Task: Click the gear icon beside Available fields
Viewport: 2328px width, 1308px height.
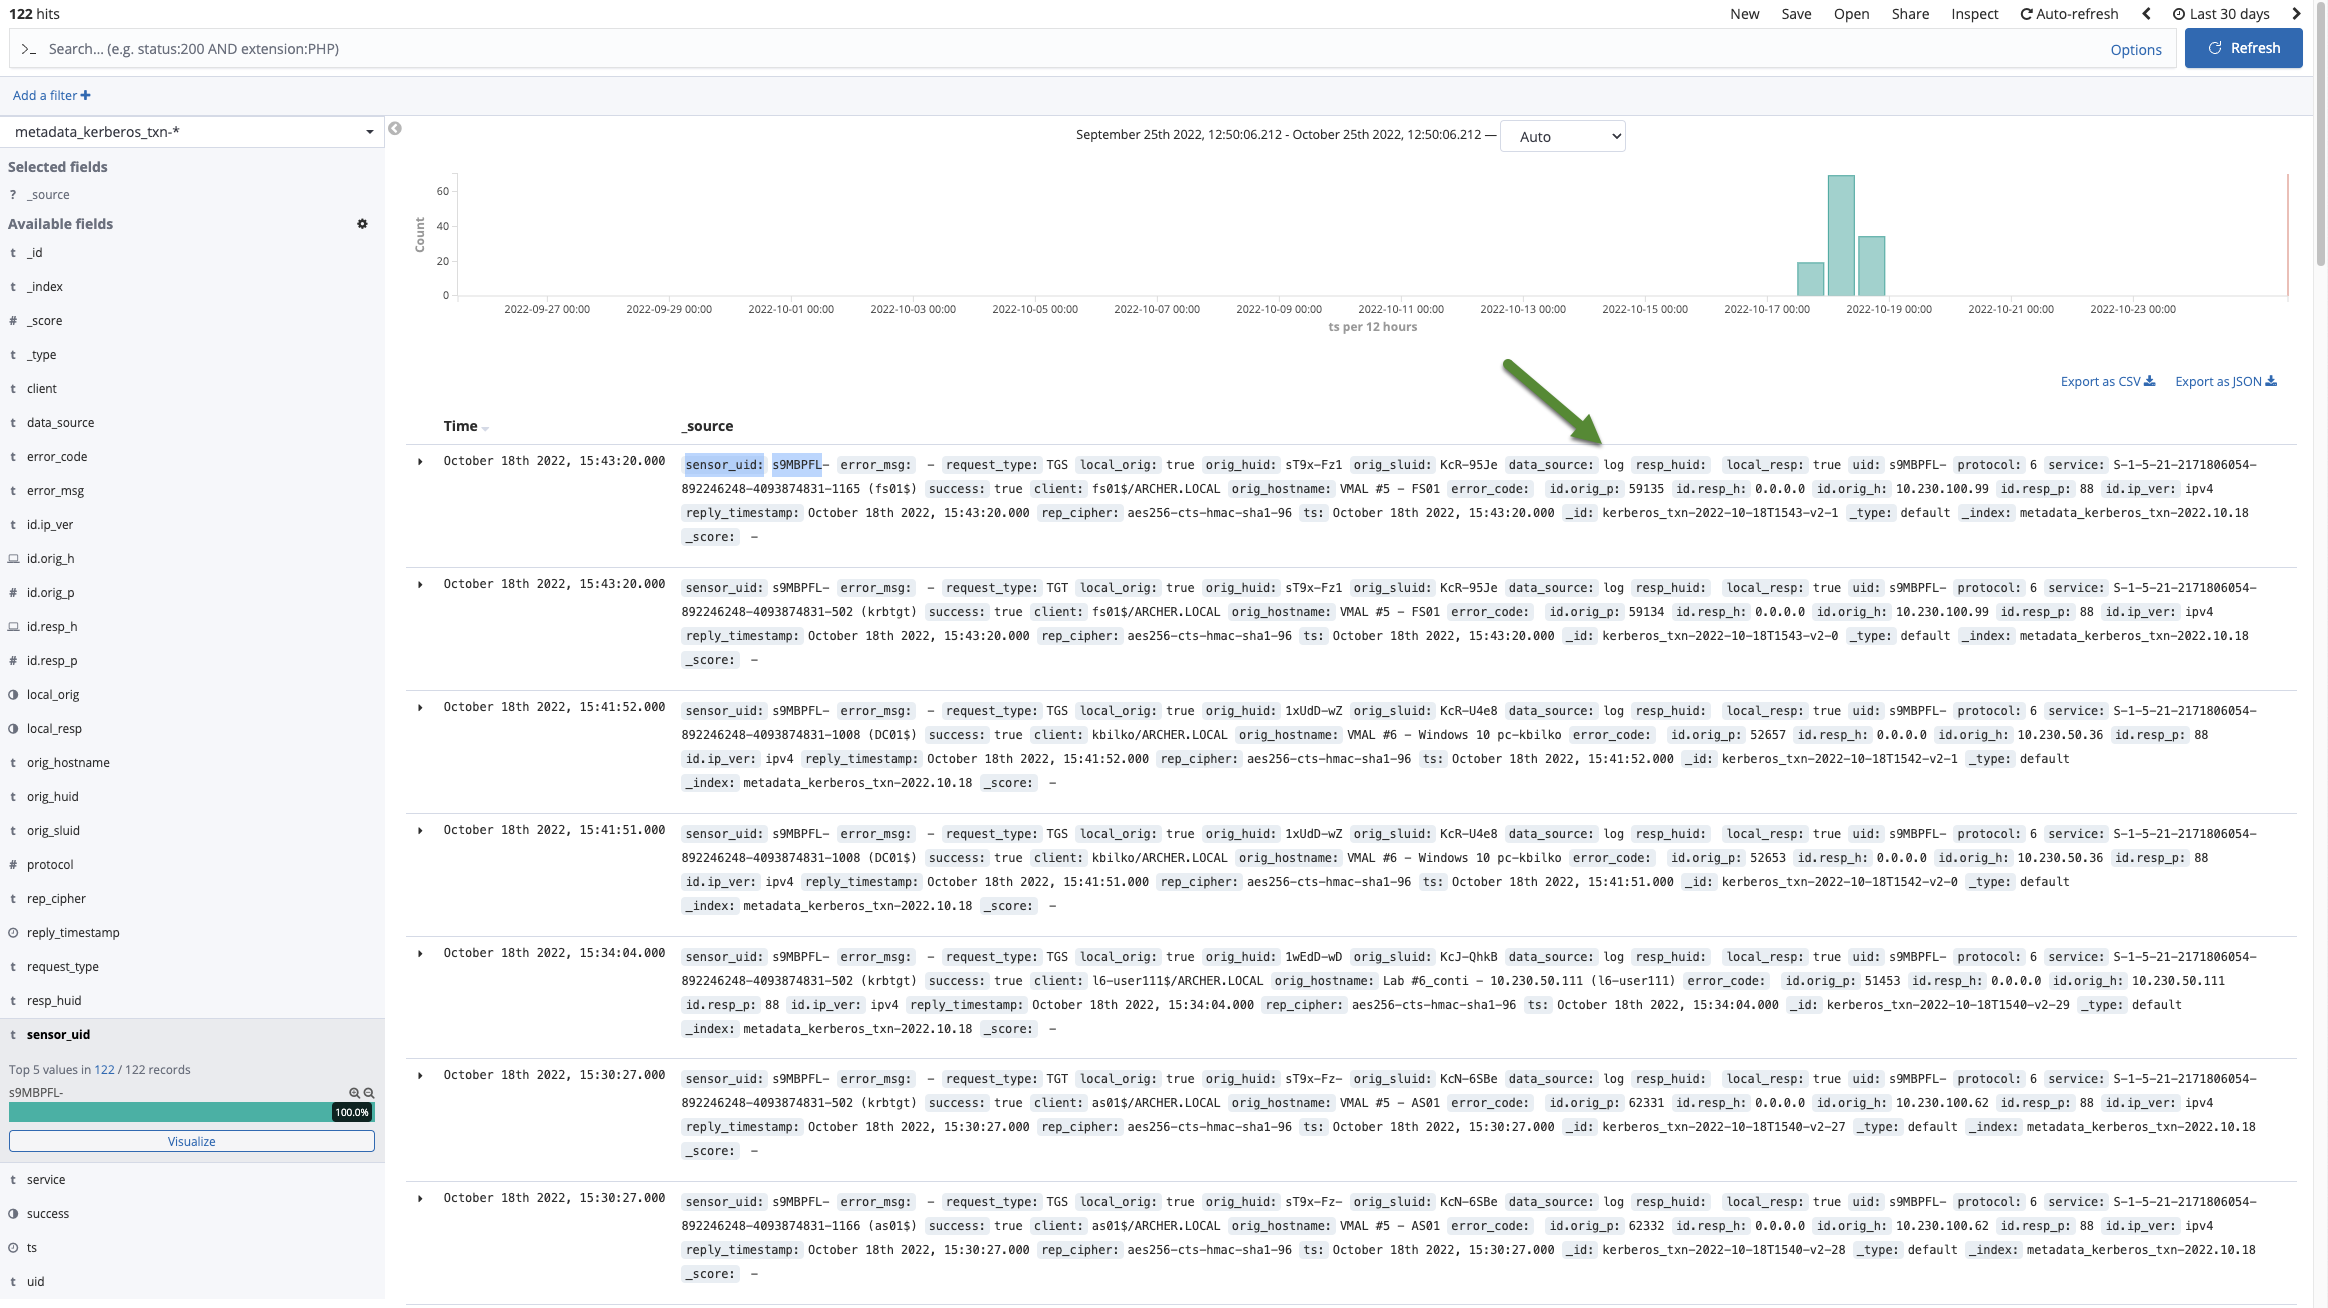Action: 362,224
